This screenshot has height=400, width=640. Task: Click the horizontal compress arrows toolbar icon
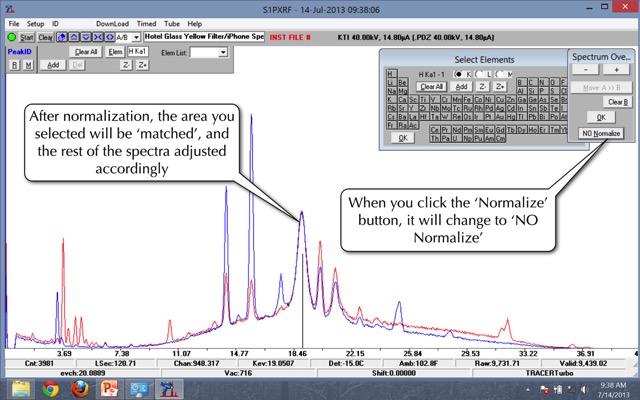click(99, 37)
